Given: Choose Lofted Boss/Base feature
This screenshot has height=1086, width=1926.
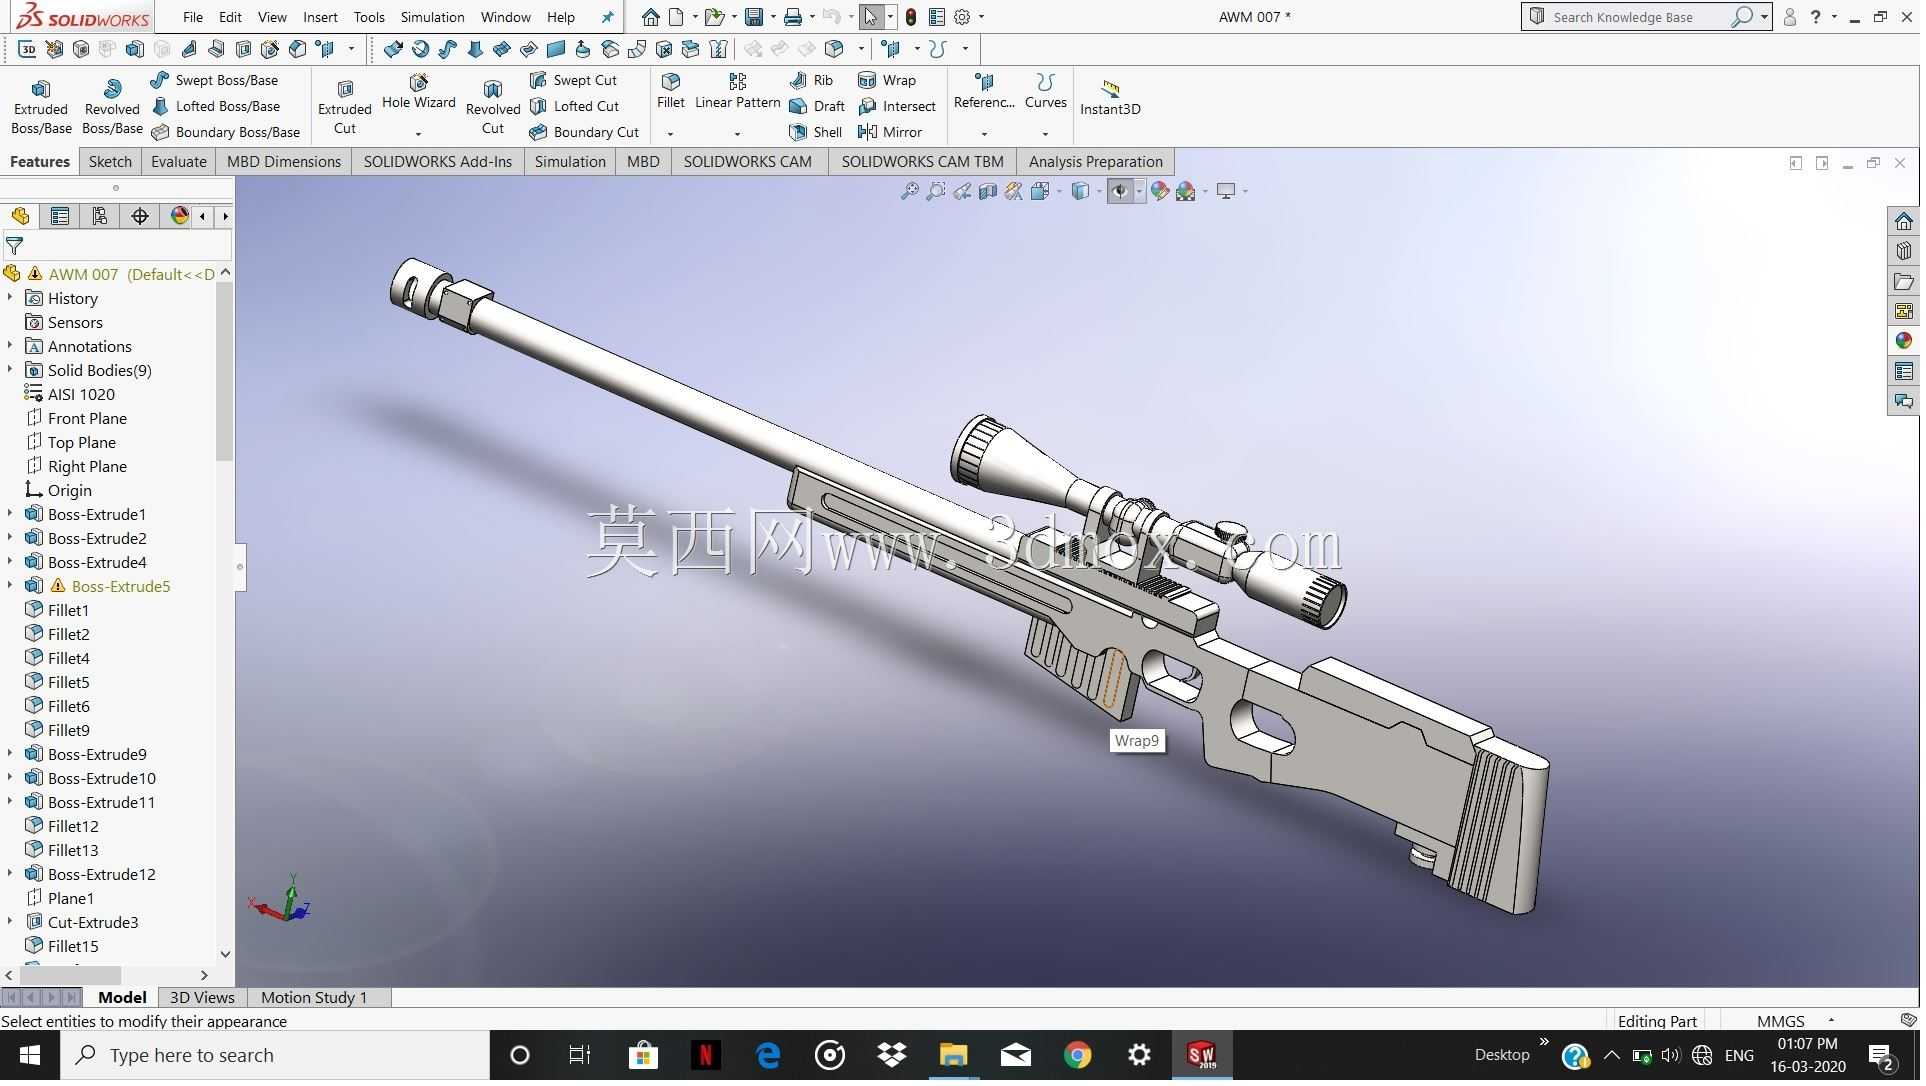Looking at the screenshot, I should (215, 106).
